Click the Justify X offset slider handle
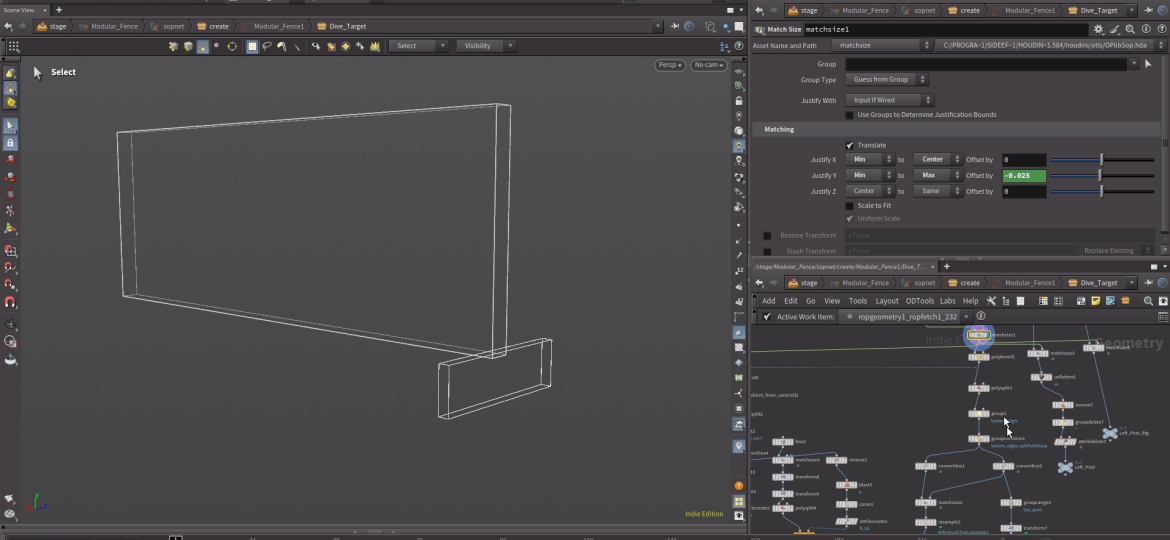The width and height of the screenshot is (1170, 540). [1101, 160]
